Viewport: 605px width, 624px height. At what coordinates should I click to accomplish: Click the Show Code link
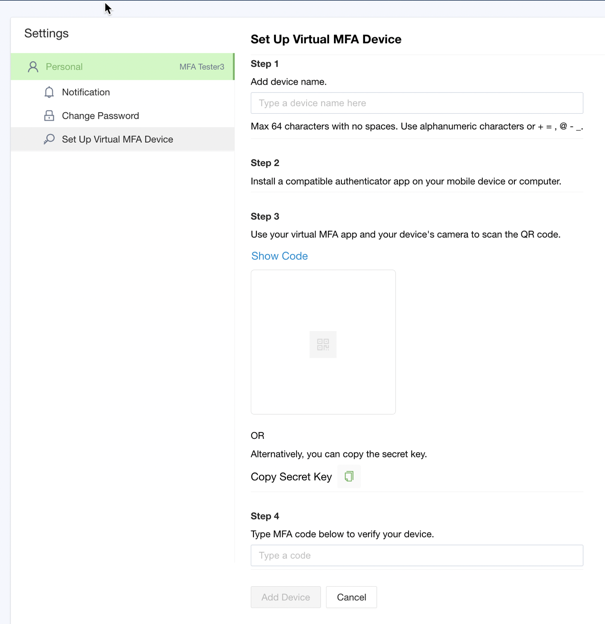[279, 256]
